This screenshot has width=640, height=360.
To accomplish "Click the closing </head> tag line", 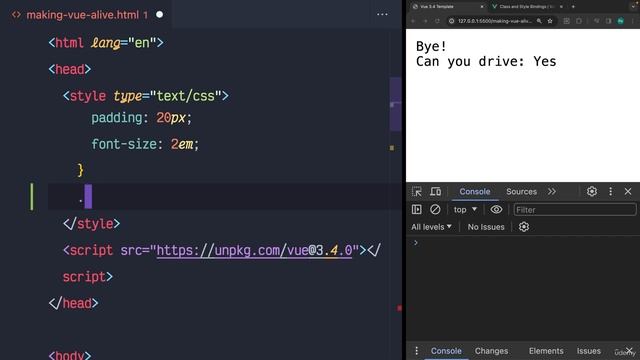I will (73, 303).
